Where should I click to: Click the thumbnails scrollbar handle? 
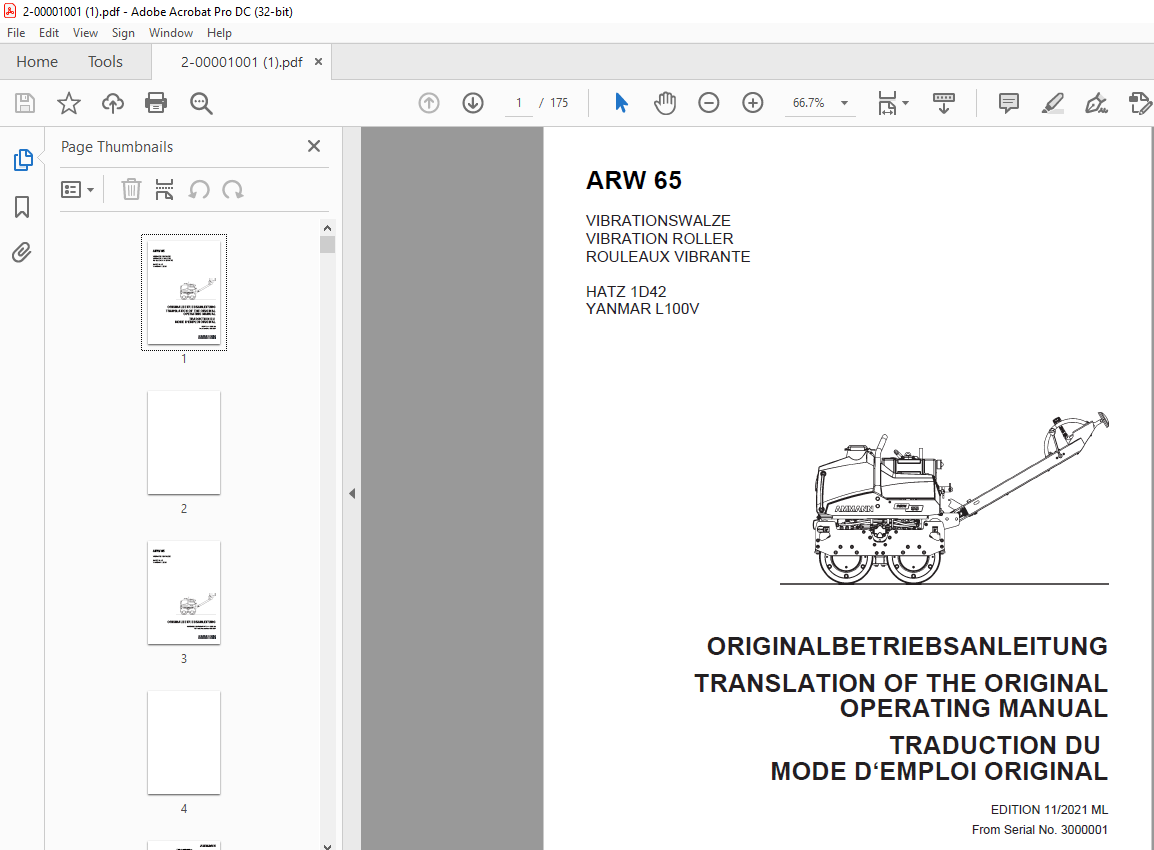coord(328,244)
